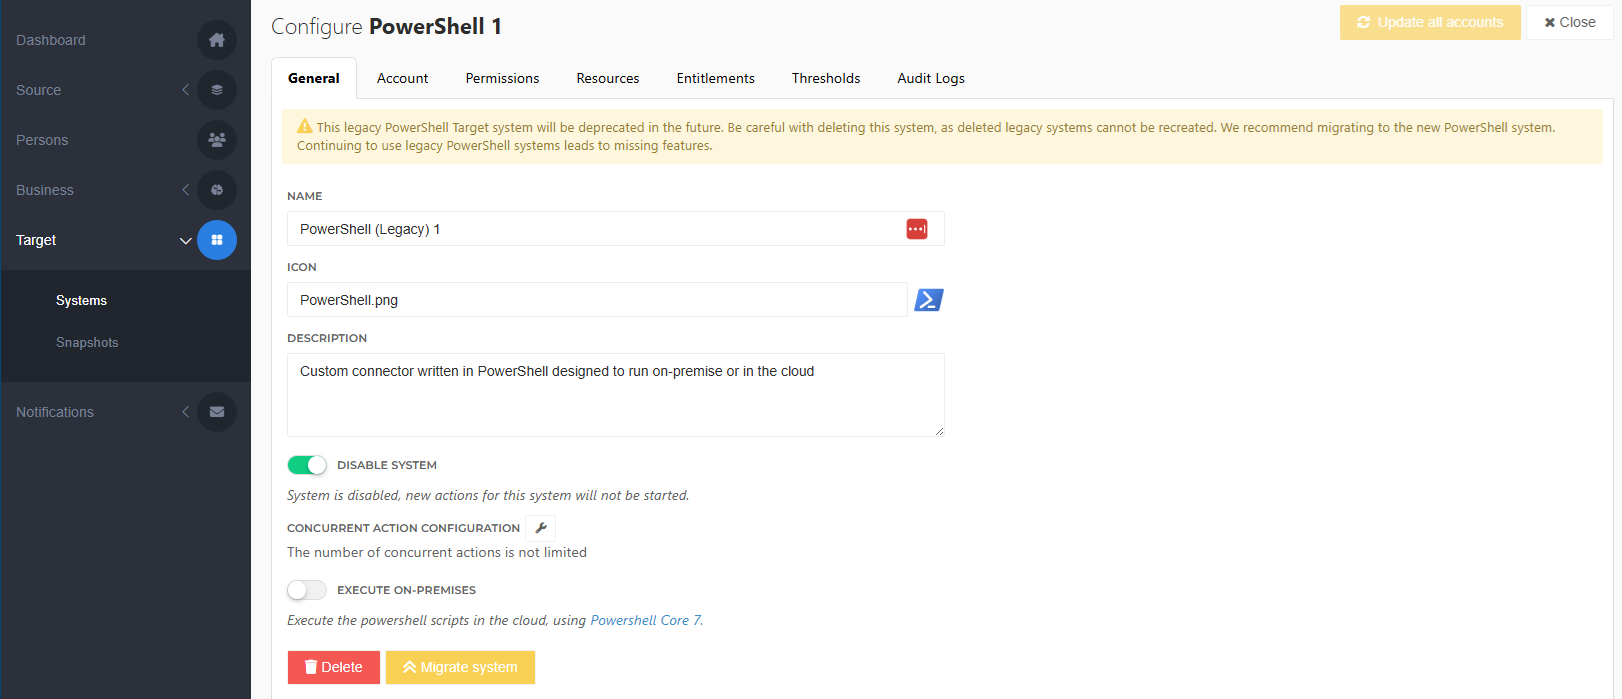Click the blue Target grid icon
1622x699 pixels.
click(217, 240)
